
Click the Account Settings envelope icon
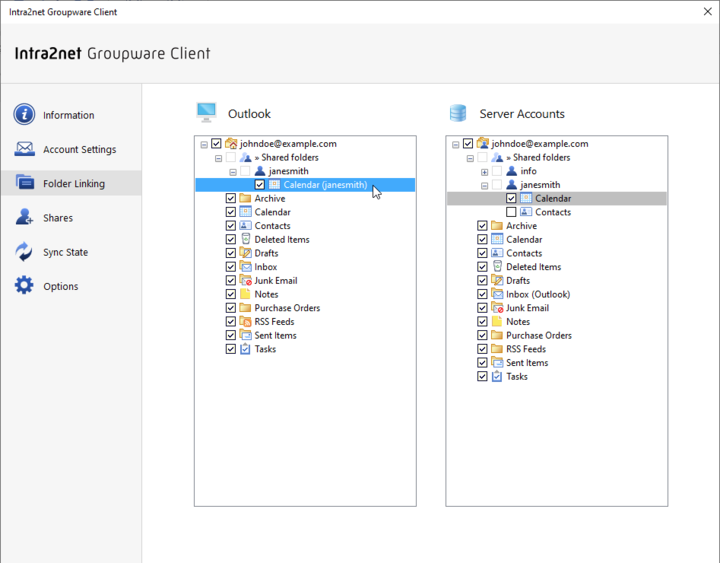pyautogui.click(x=24, y=149)
